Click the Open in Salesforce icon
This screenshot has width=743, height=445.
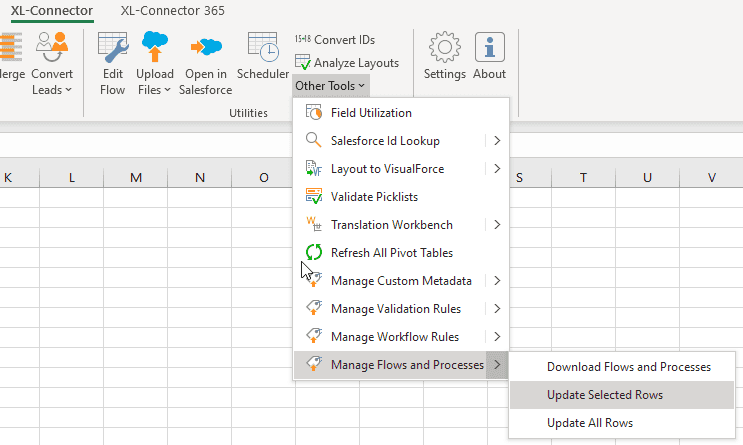tap(206, 47)
